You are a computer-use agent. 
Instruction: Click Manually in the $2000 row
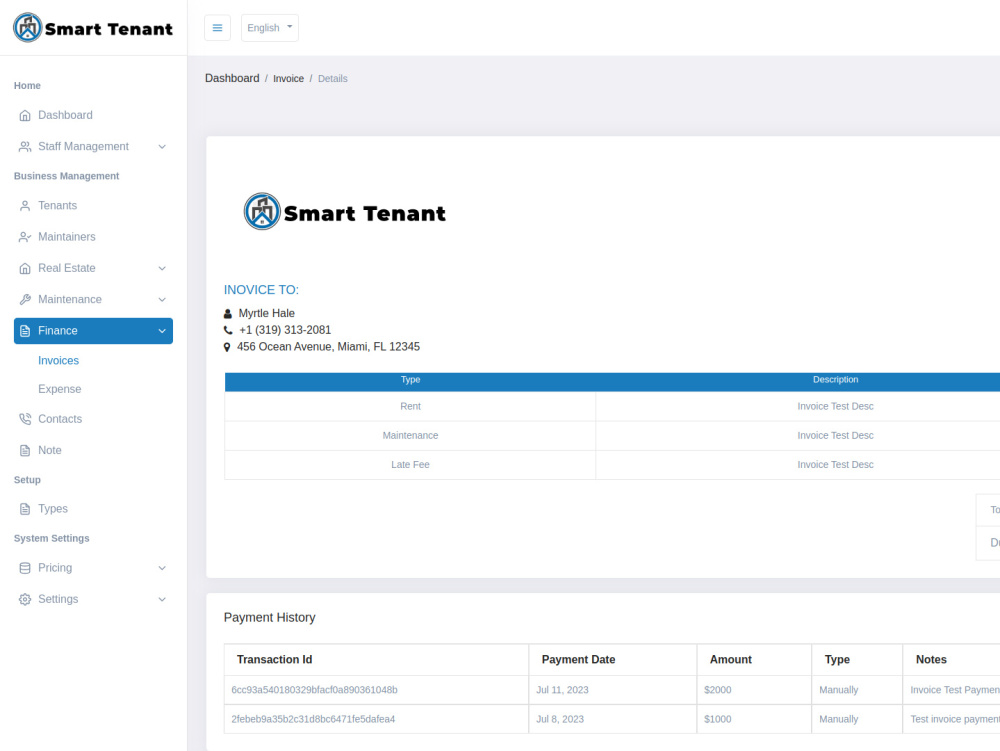(839, 690)
